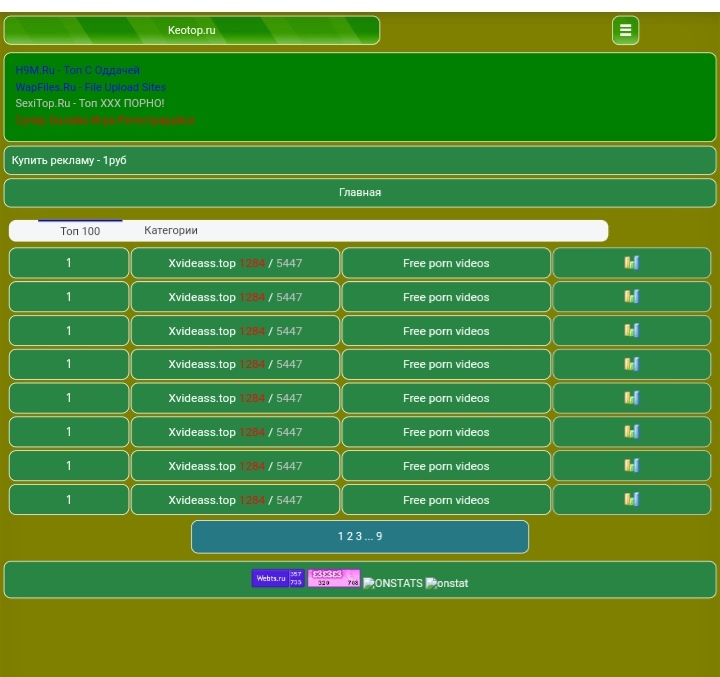Screen dimensions: 720x677
Task: Go to page 2 in pagination
Action: [x=349, y=536]
